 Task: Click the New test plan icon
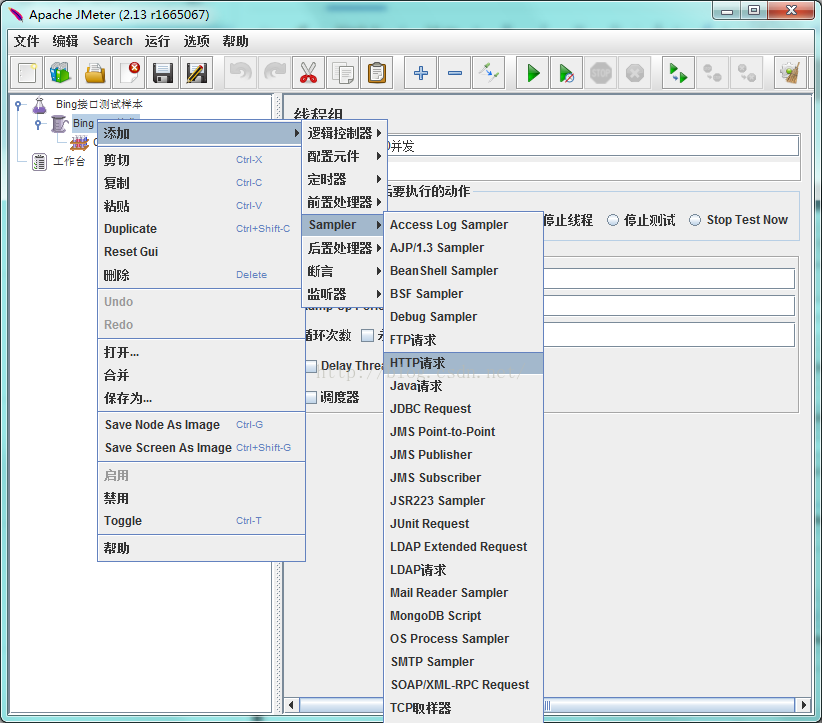pos(26,73)
